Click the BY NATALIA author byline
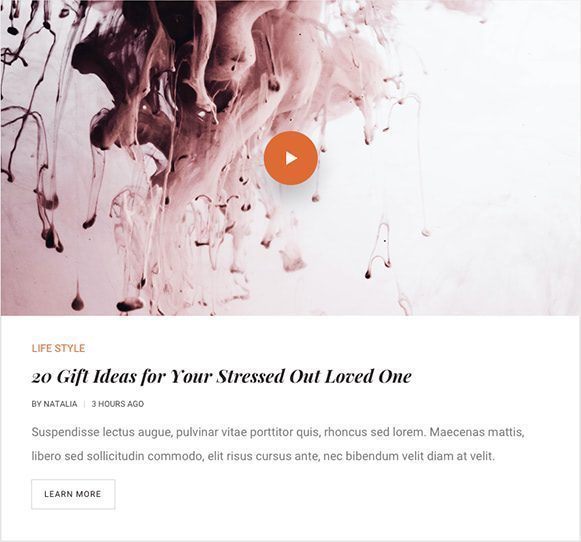Screen dimensions: 581x542 pos(54,404)
